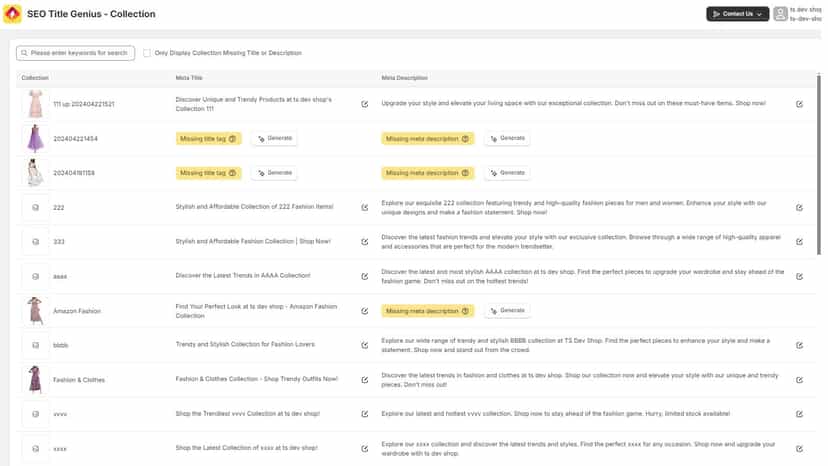Click the white dress thumbnail of 202404191158
This screenshot has height=466, width=828.
[35, 173]
